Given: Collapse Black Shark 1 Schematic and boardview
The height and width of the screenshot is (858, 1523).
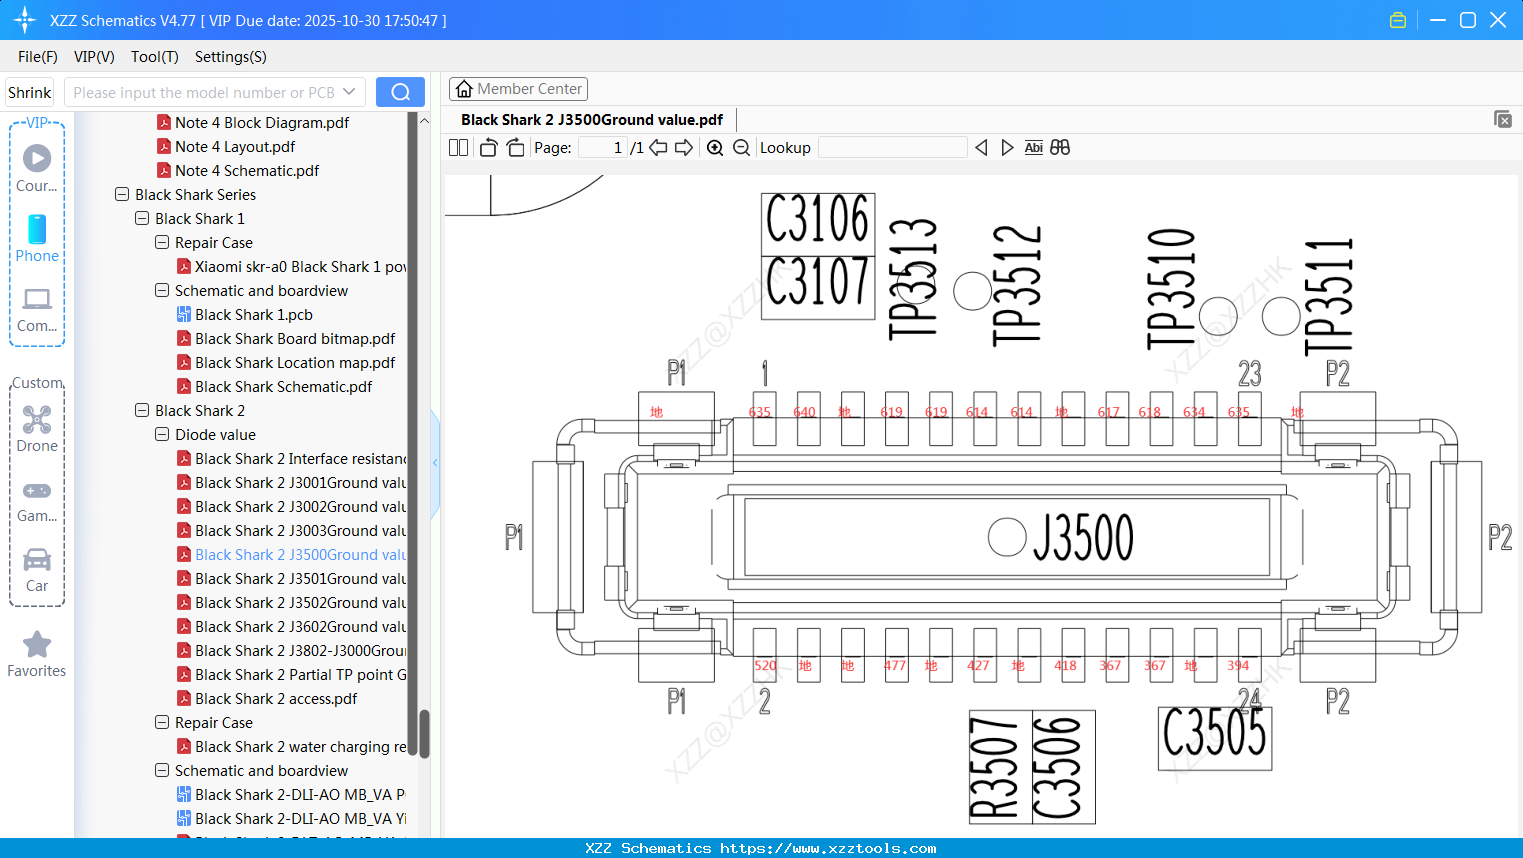Looking at the screenshot, I should click(162, 291).
